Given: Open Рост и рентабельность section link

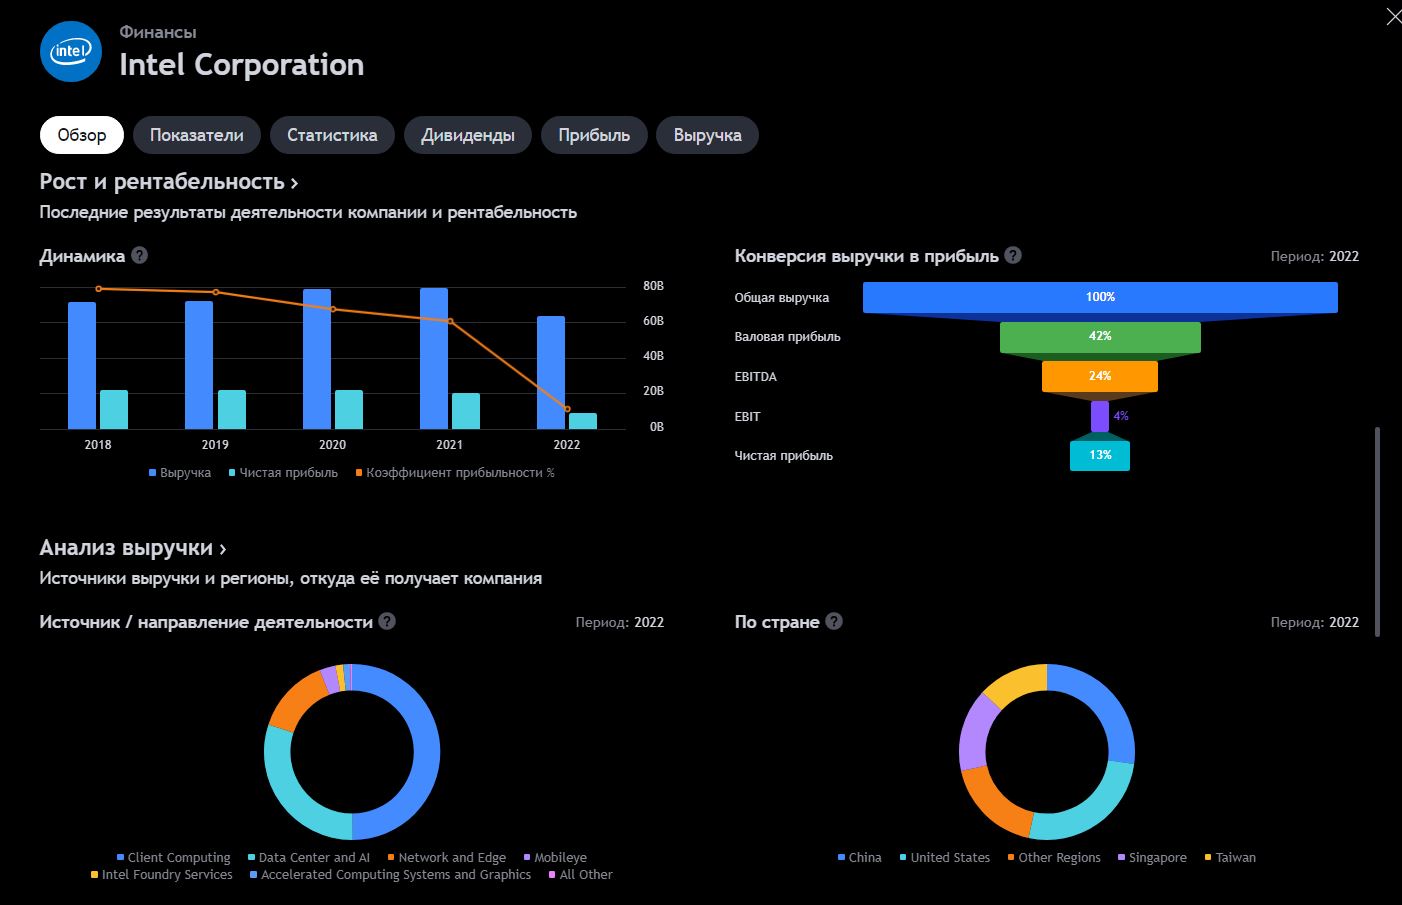Looking at the screenshot, I should point(169,182).
